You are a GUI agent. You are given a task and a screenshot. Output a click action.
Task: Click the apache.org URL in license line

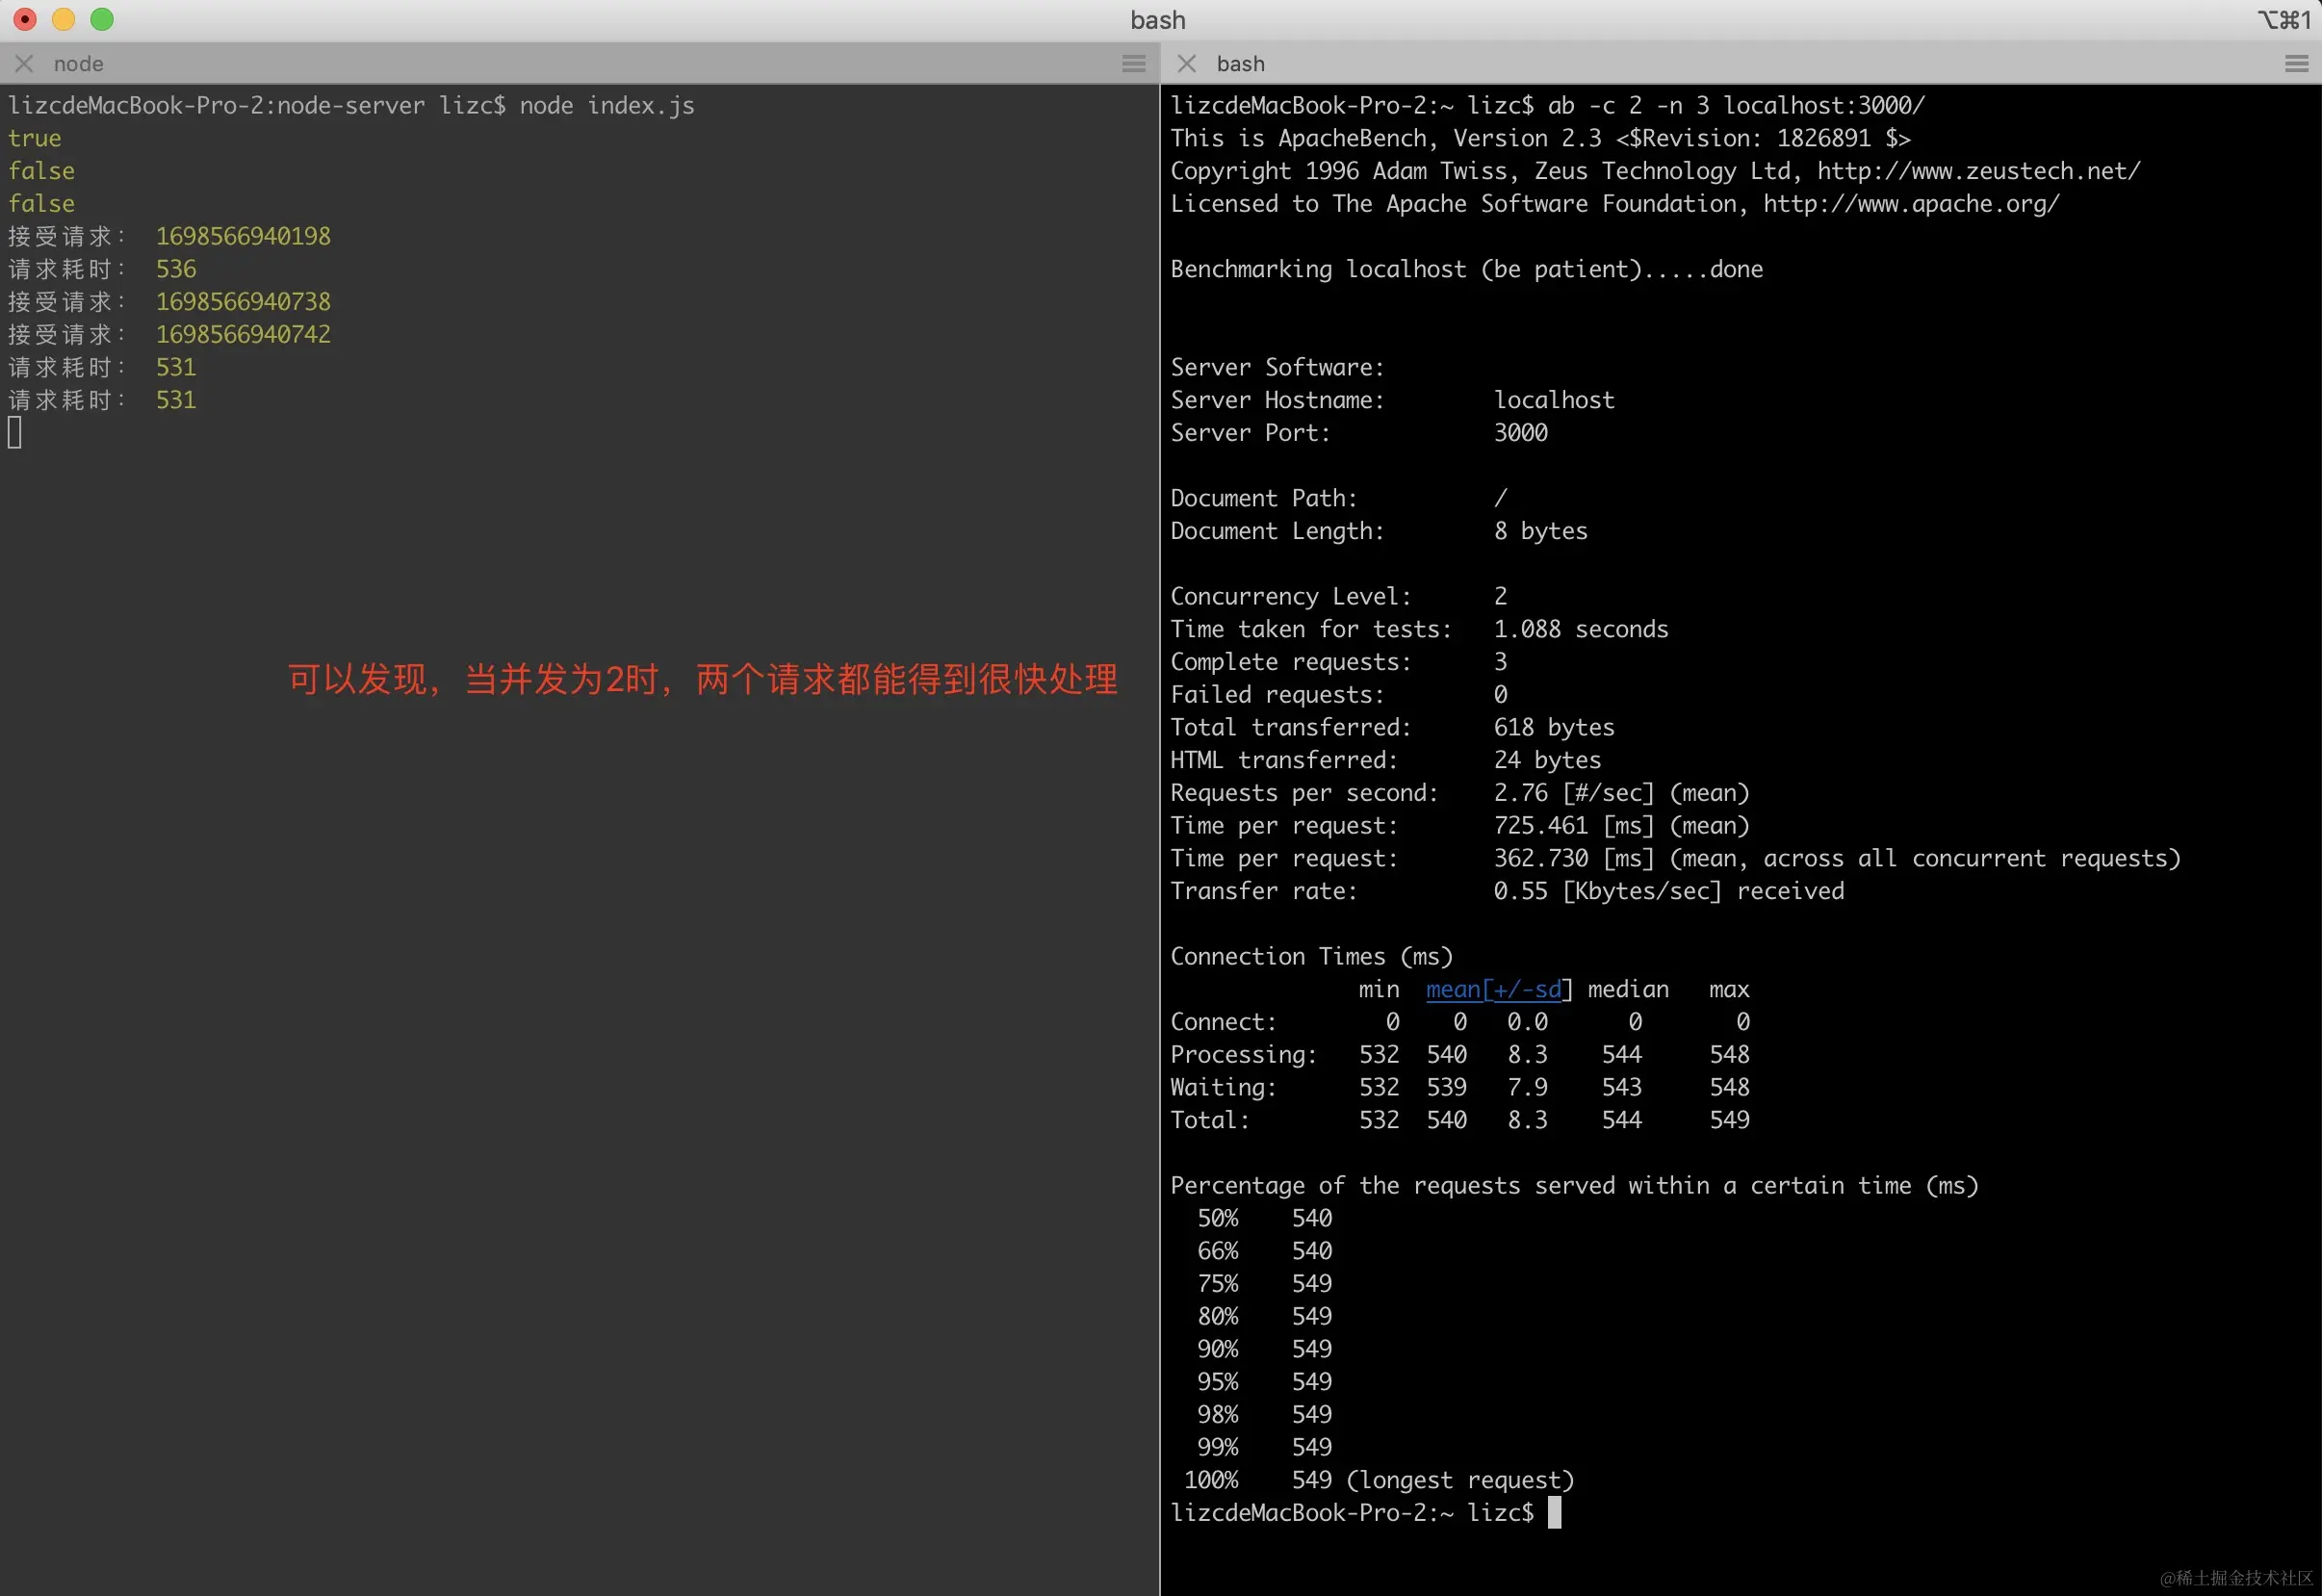coord(1910,204)
